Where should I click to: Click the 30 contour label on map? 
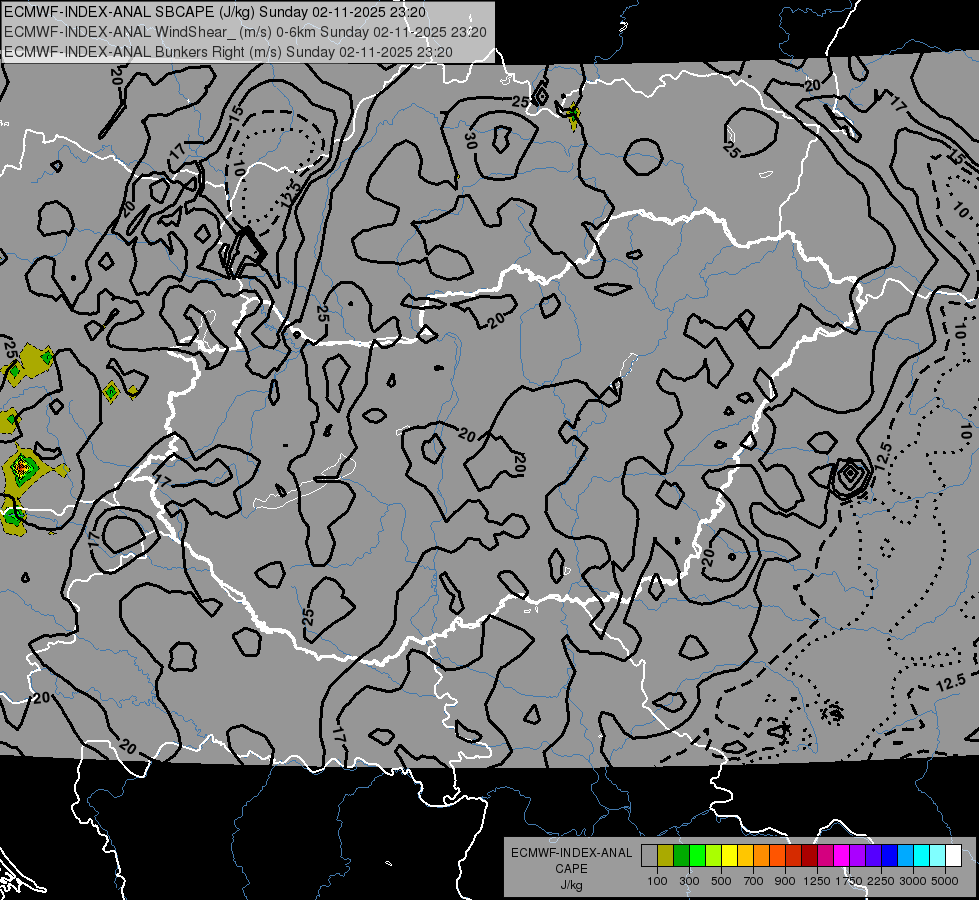click(470, 142)
